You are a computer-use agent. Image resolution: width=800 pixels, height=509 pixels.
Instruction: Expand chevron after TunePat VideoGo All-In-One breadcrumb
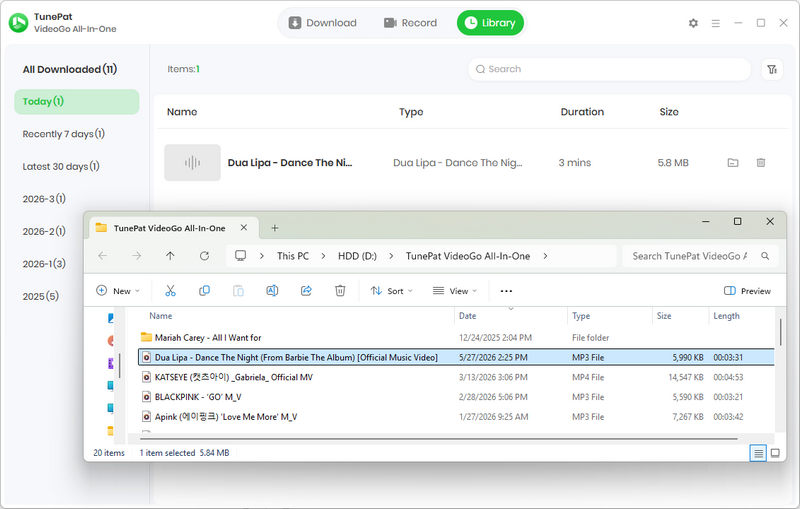click(545, 256)
